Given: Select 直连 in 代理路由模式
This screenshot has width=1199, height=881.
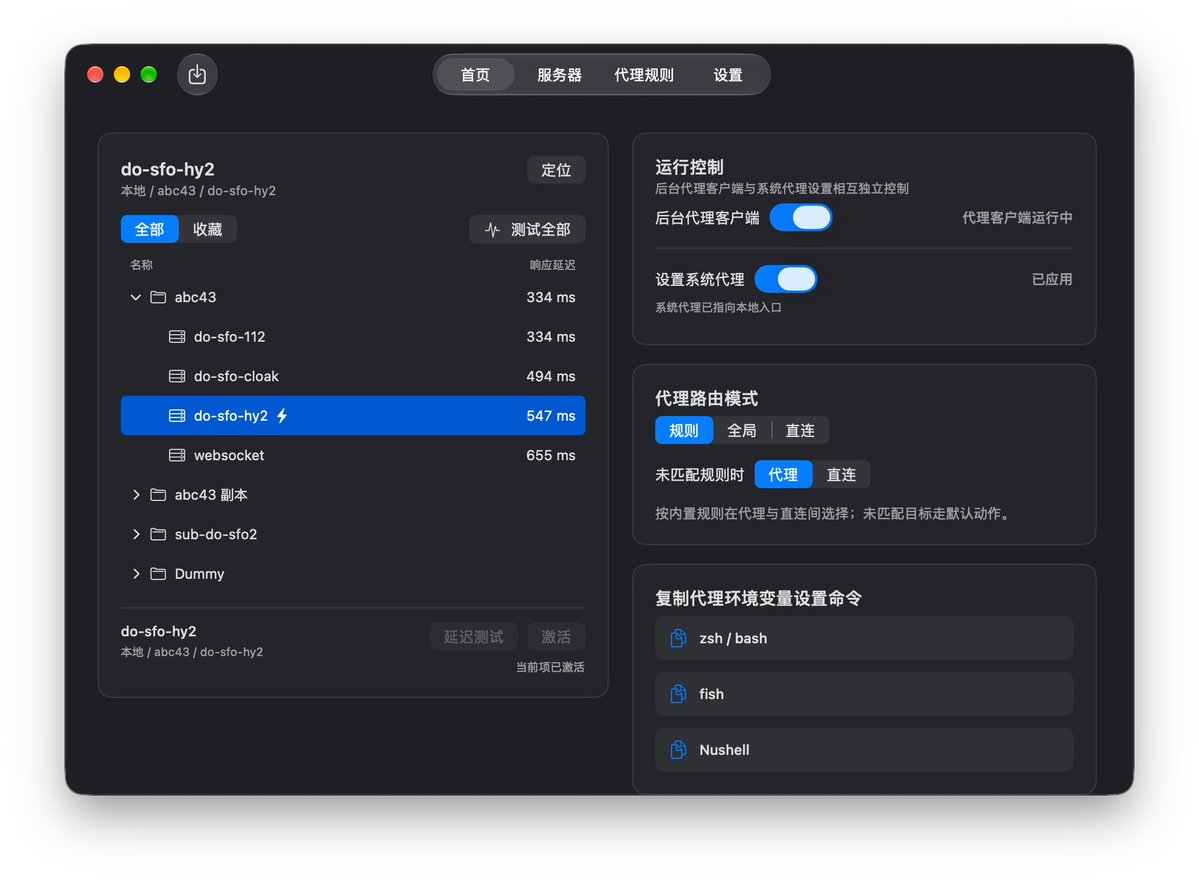Looking at the screenshot, I should pyautogui.click(x=800, y=431).
